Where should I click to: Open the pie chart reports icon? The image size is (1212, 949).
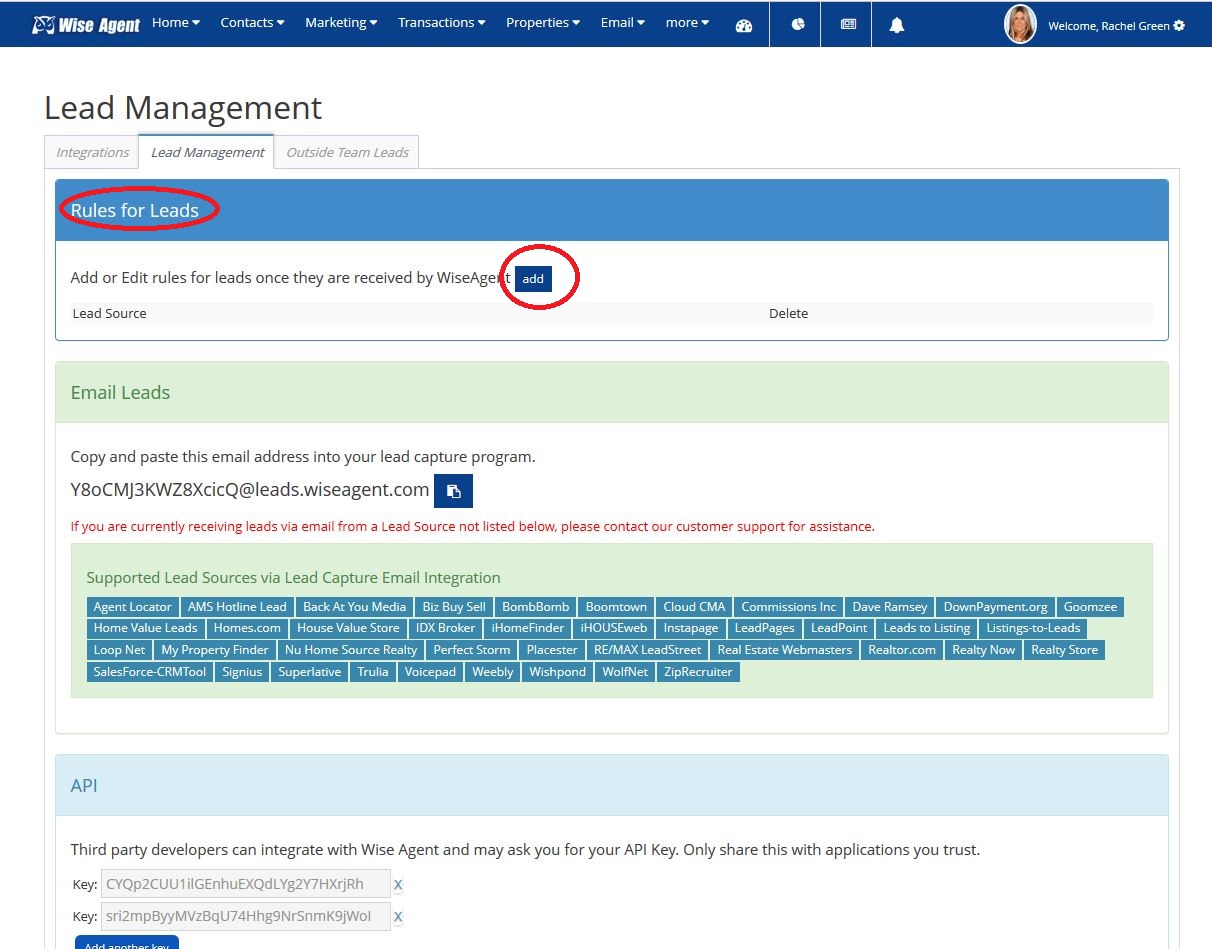tap(797, 24)
